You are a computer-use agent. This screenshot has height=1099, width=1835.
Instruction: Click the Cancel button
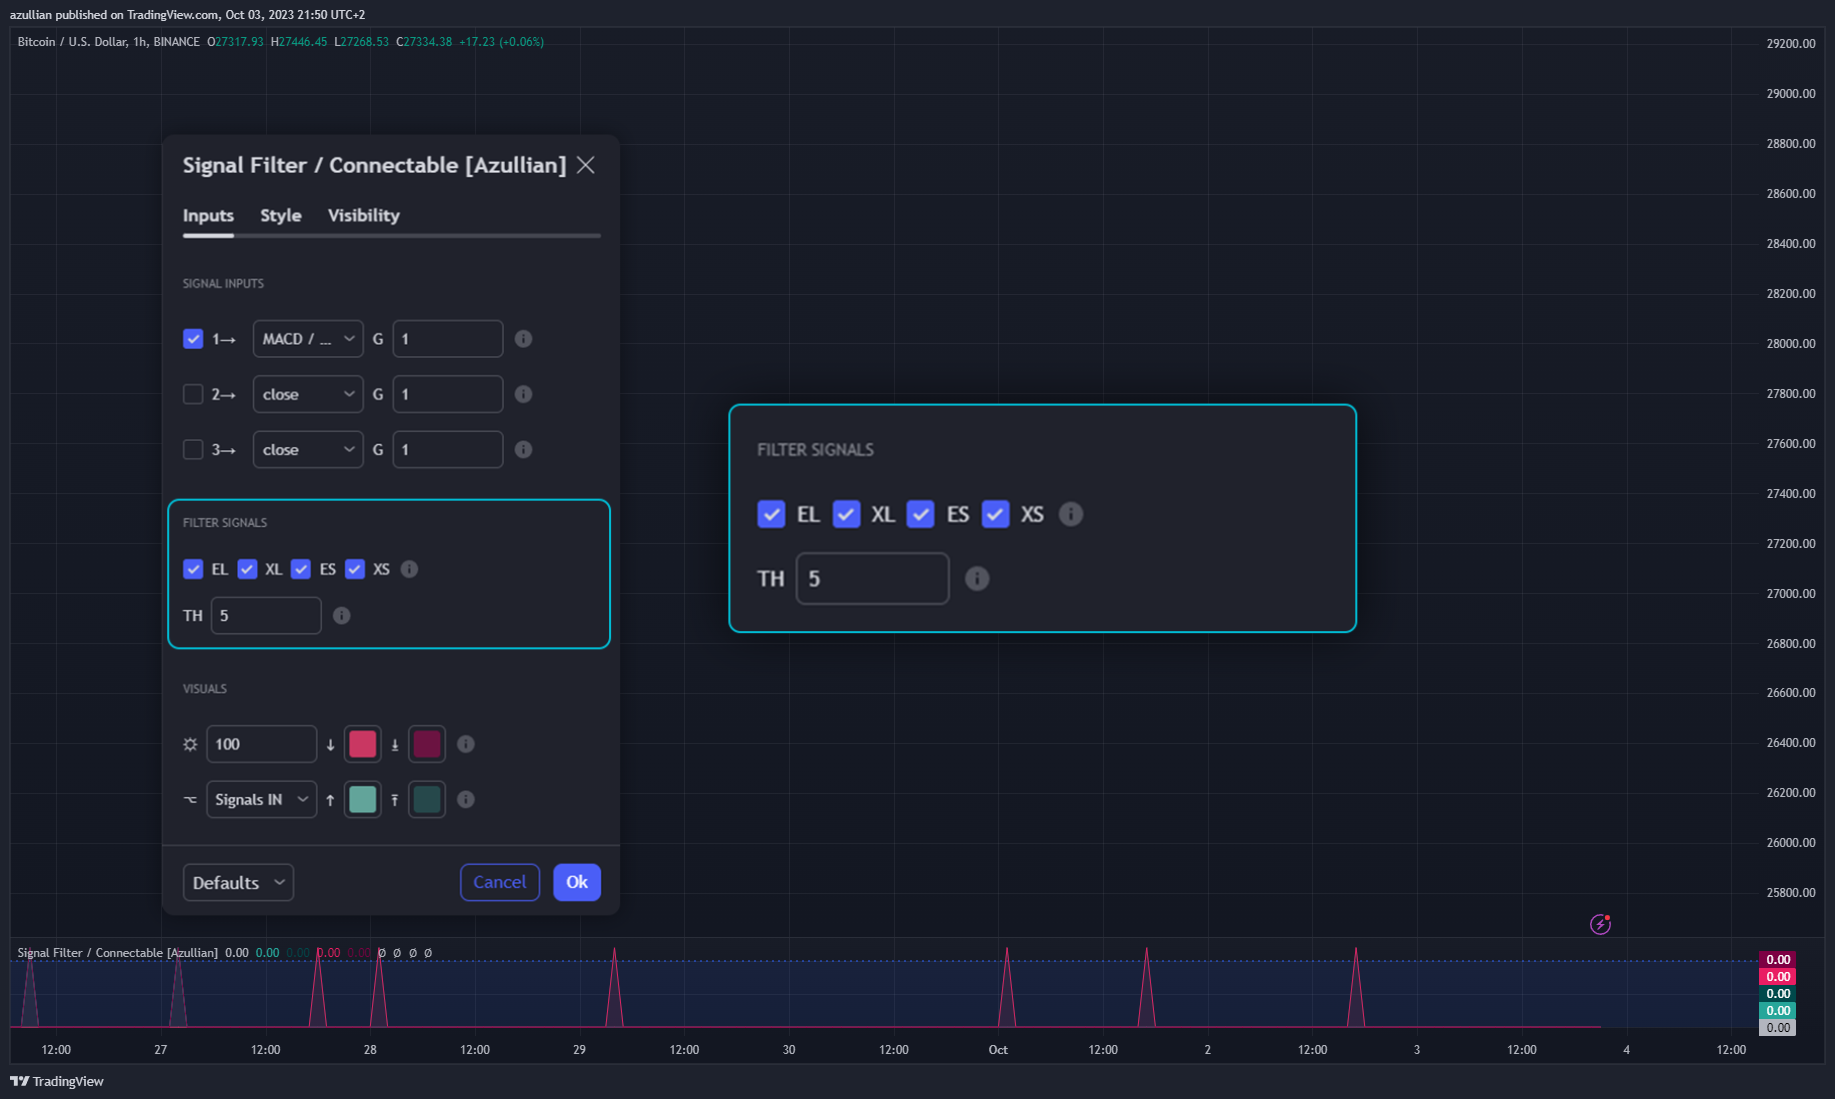[500, 882]
